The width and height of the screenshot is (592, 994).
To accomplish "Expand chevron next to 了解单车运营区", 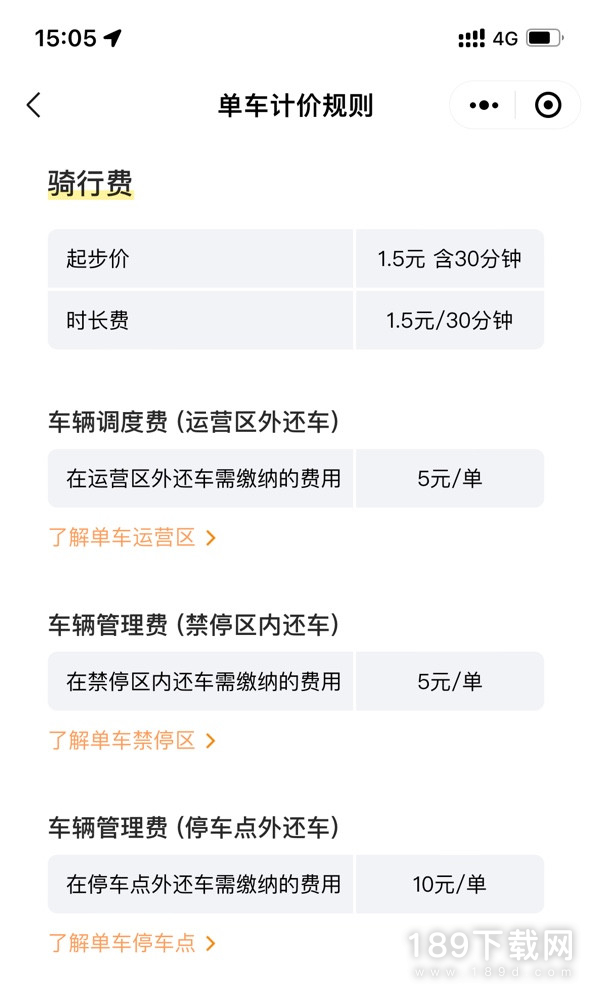I will tap(211, 538).
